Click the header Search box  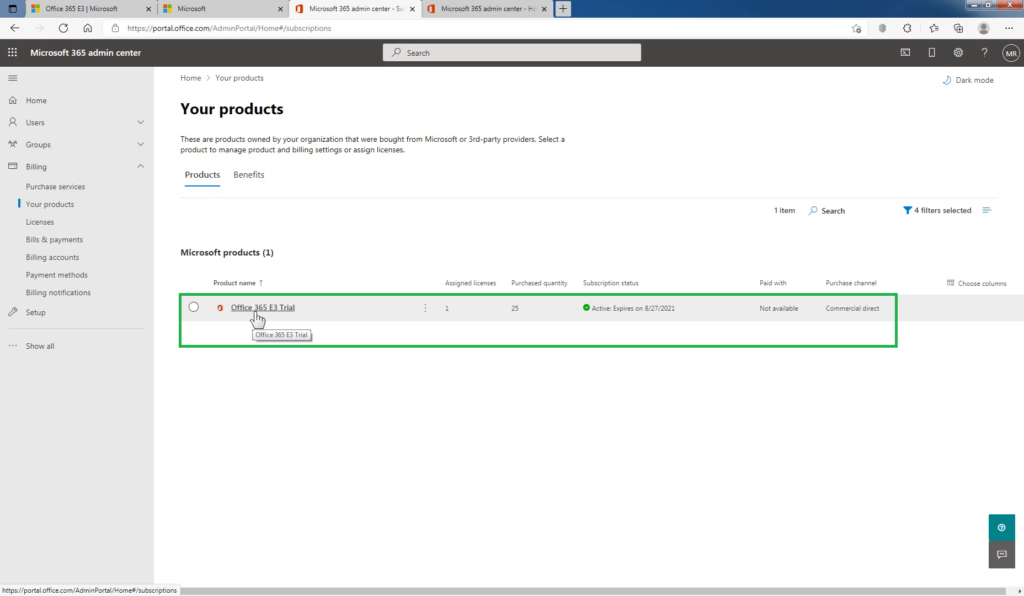(x=511, y=53)
